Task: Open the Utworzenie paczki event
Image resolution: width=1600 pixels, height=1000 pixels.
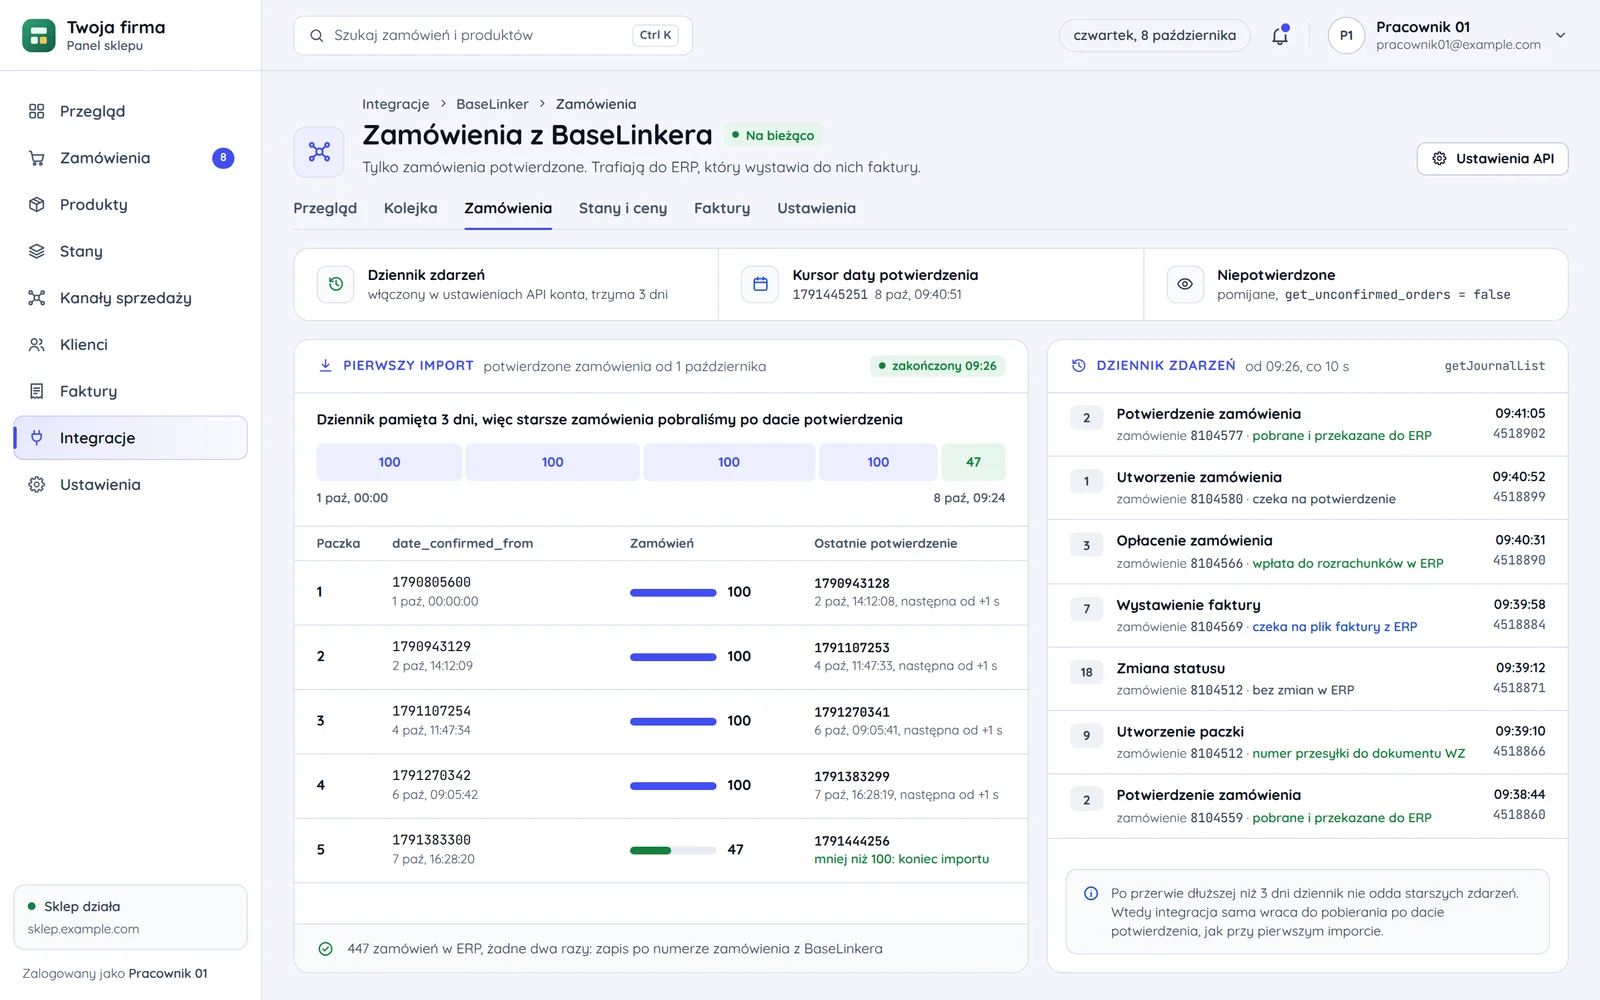Action: tap(1307, 742)
